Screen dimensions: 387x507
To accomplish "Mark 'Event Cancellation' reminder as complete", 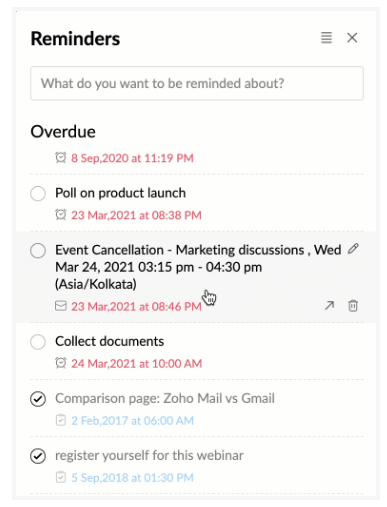I will point(38,251).
